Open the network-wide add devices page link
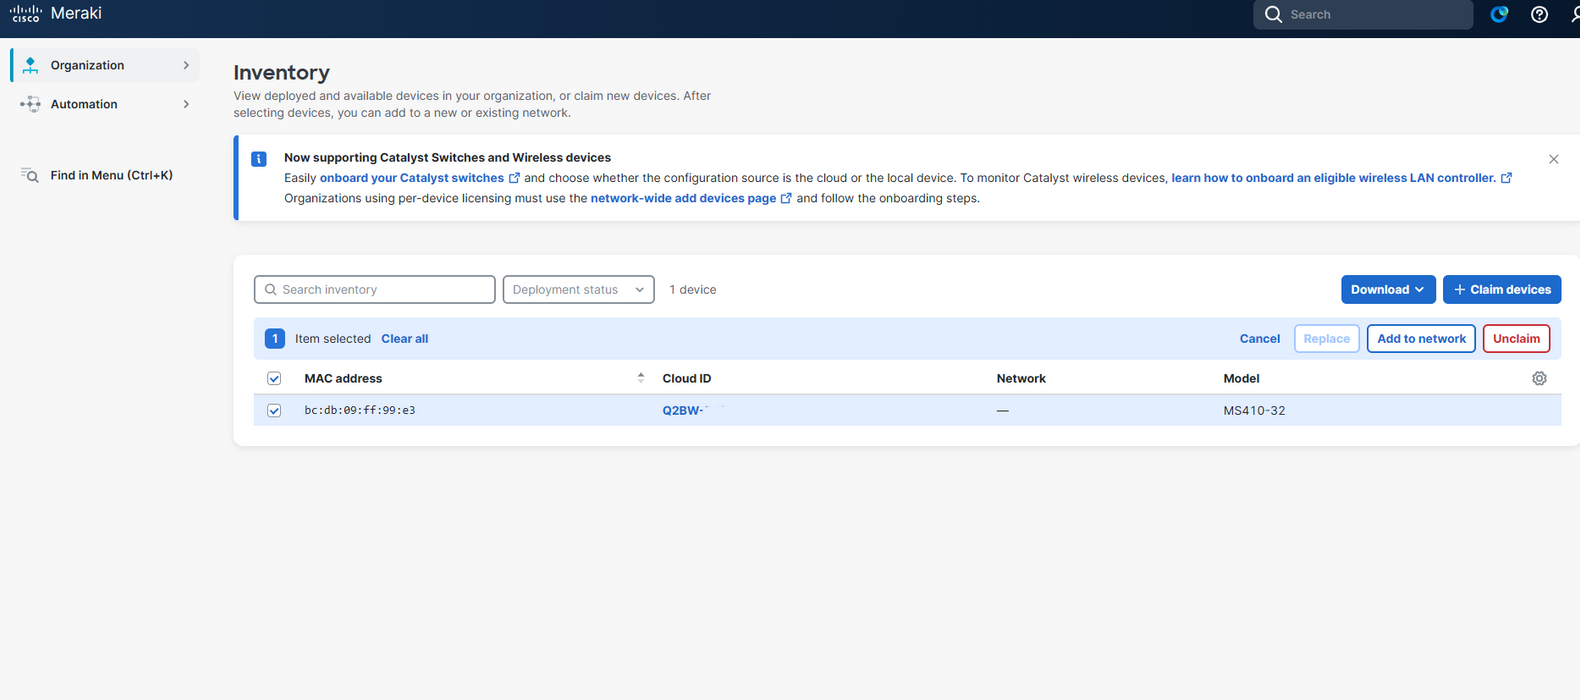Screen dimensions: 1580x700 click(683, 198)
